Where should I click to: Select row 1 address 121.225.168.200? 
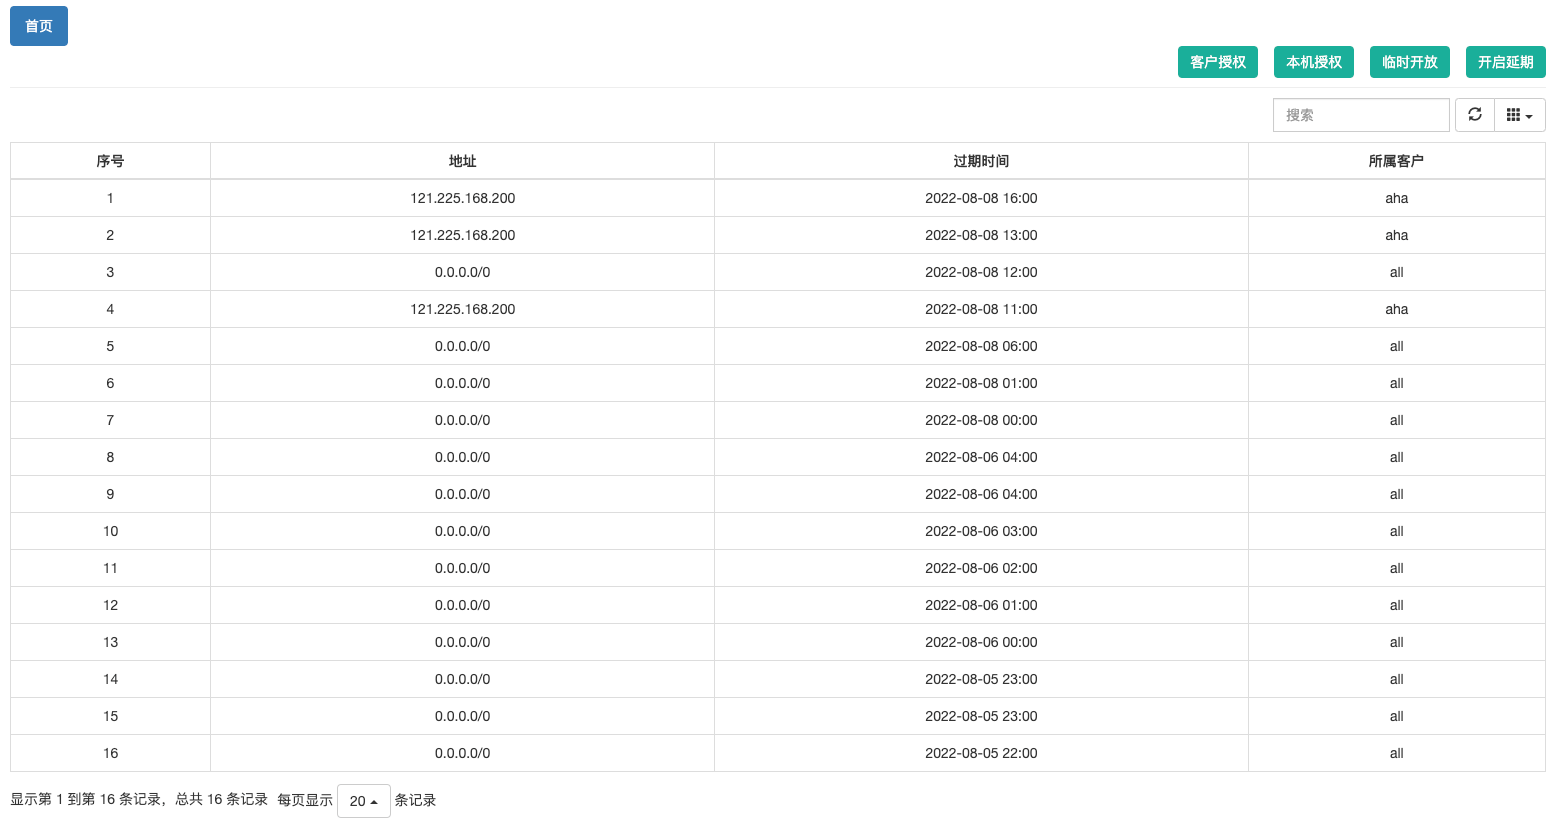[462, 198]
